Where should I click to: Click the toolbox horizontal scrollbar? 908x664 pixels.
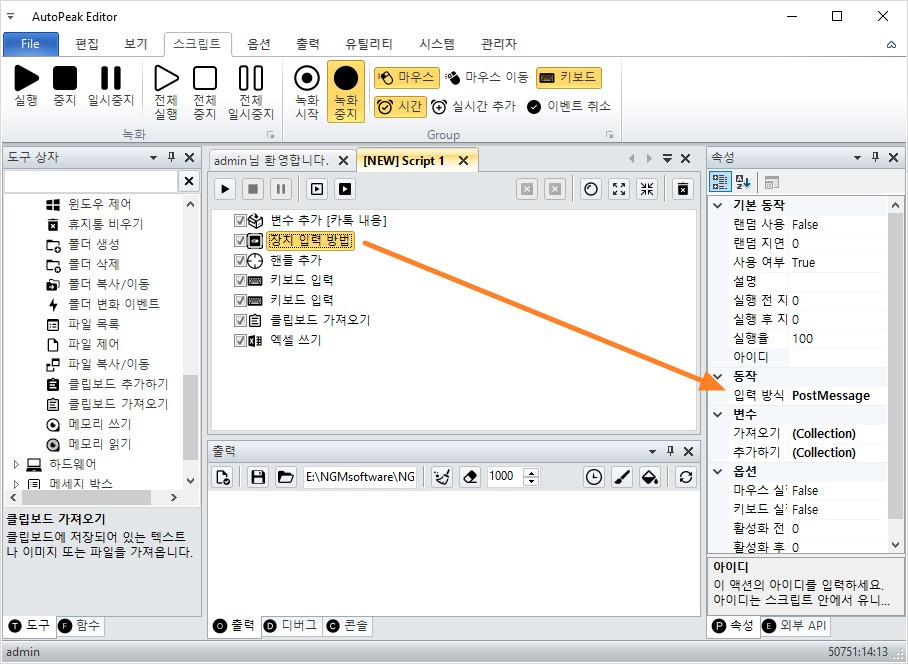coord(93,497)
